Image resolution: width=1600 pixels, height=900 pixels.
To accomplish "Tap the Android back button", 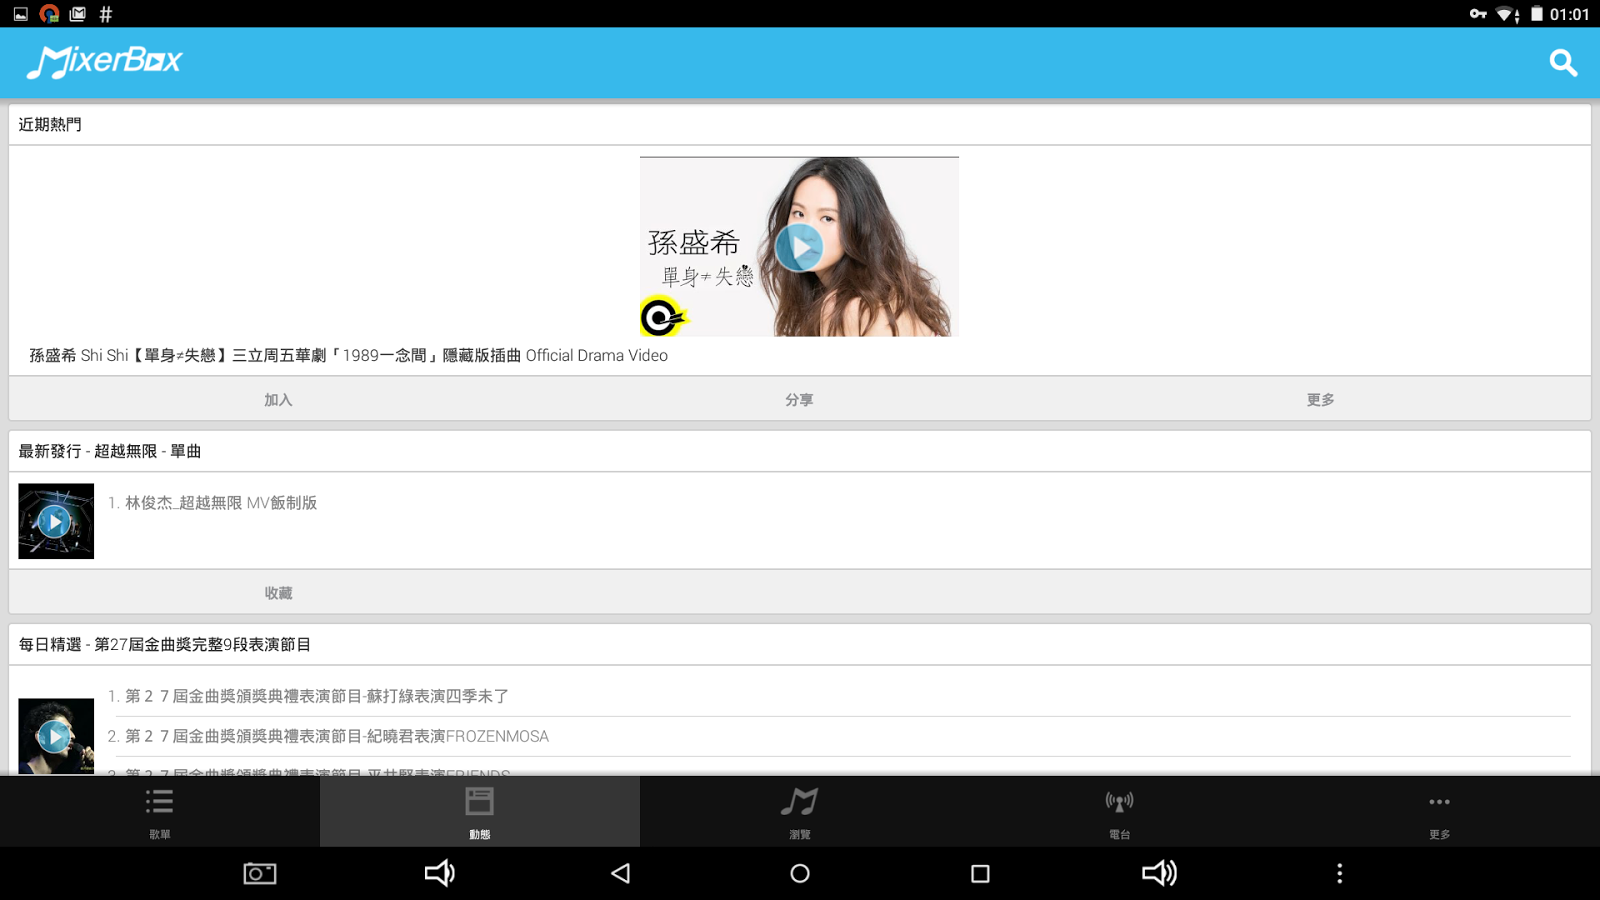I will [620, 873].
